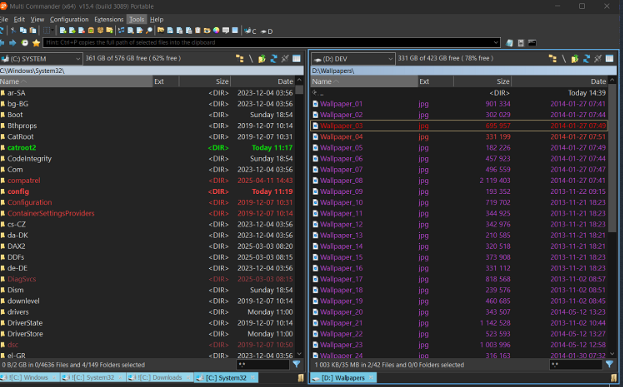
Task: Click the notepad icon right of command bar
Action: [509, 43]
